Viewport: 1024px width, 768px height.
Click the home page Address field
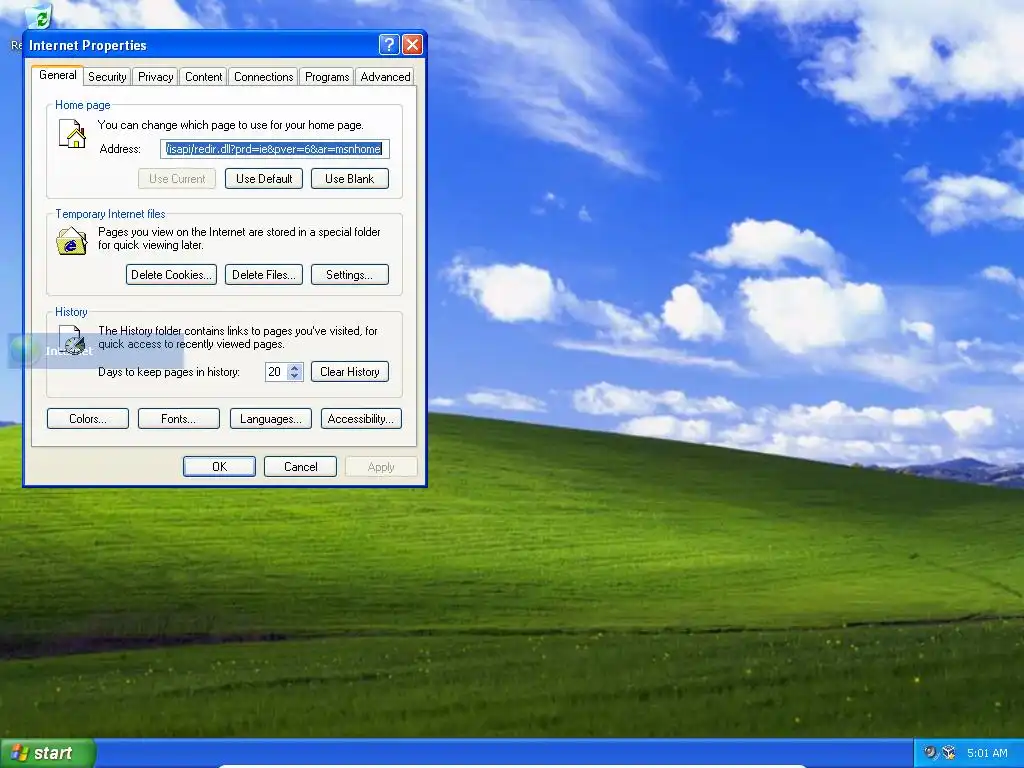(275, 149)
